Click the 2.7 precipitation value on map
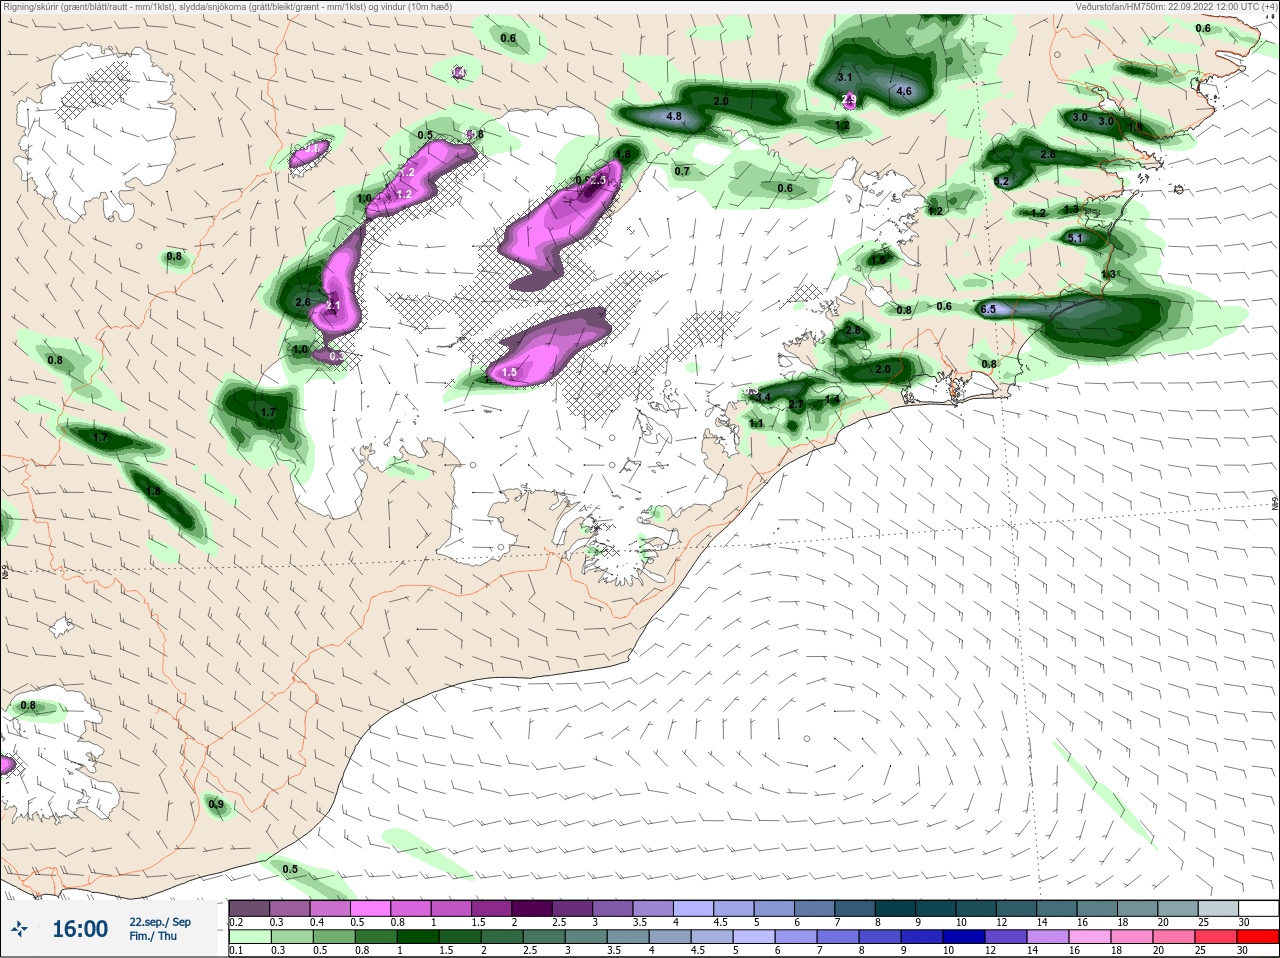This screenshot has height=958, width=1280. tap(796, 404)
